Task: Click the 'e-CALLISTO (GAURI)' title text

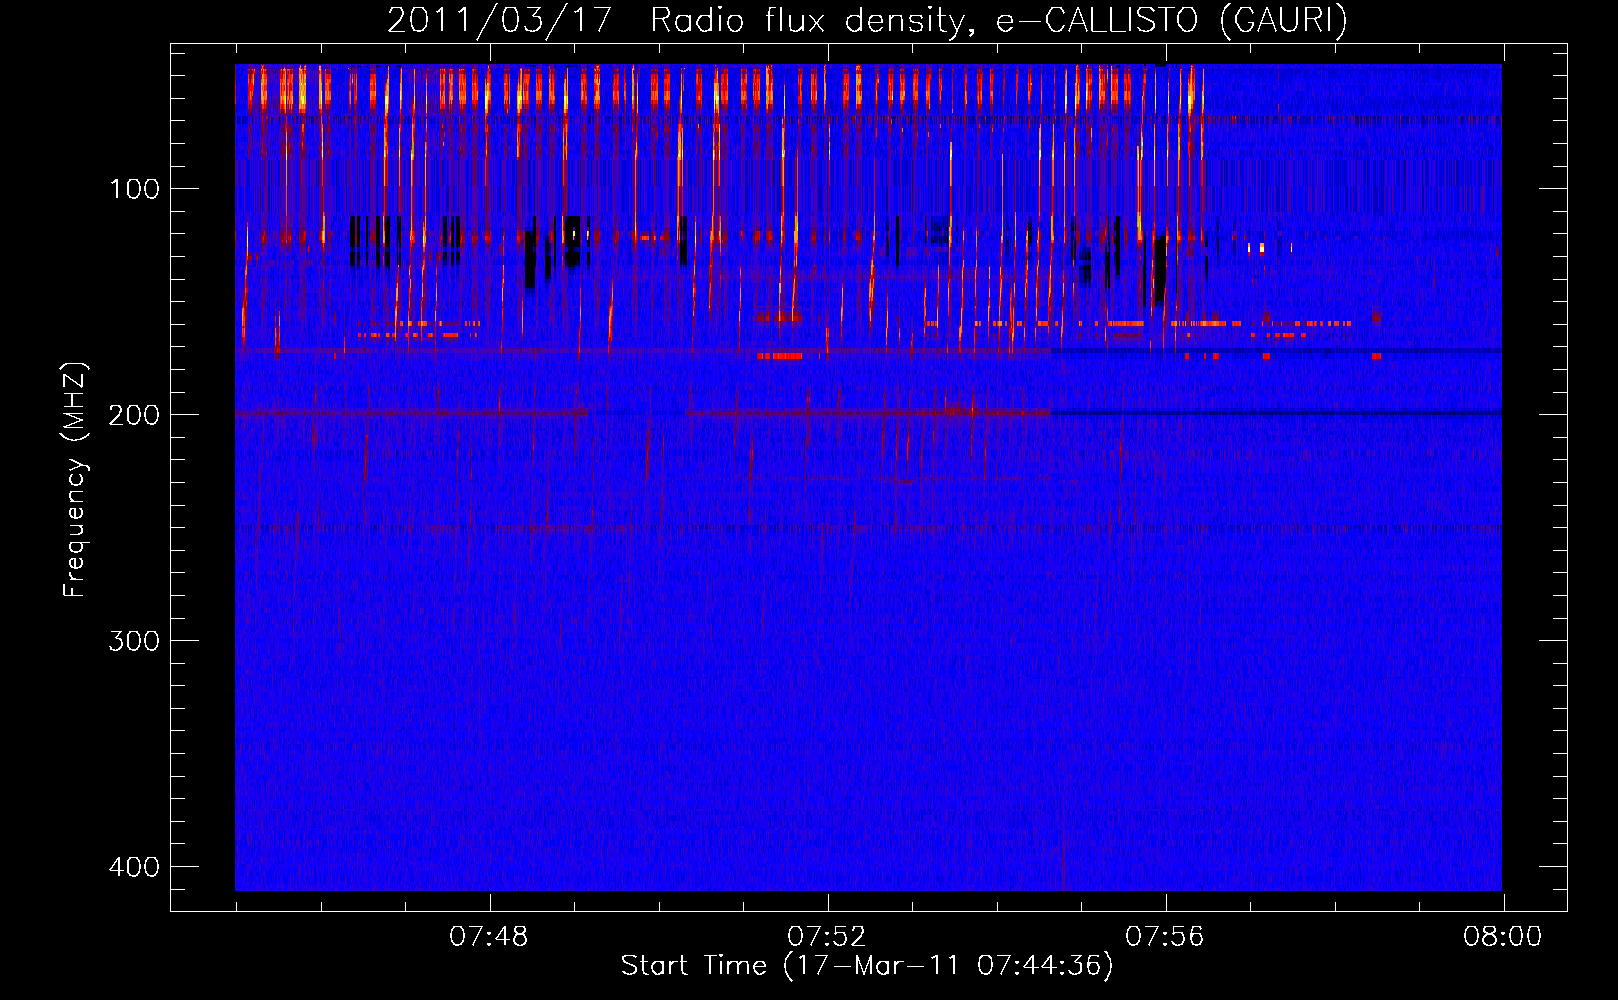Action: [x=1172, y=20]
